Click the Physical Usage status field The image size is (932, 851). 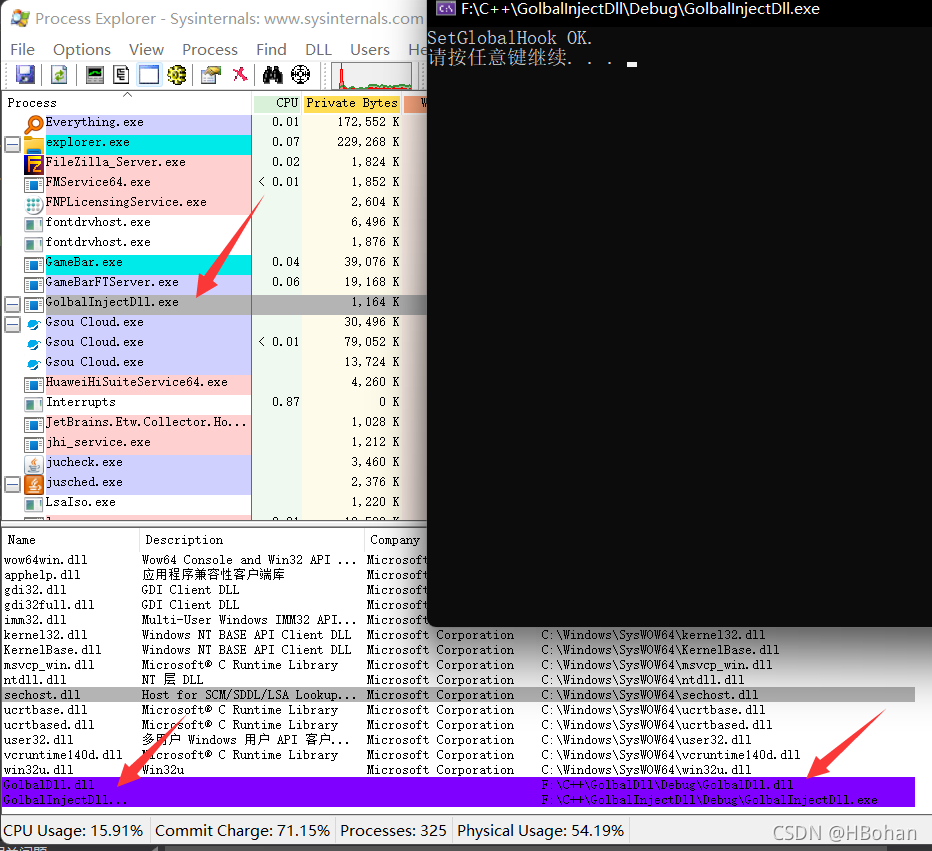click(x=540, y=830)
